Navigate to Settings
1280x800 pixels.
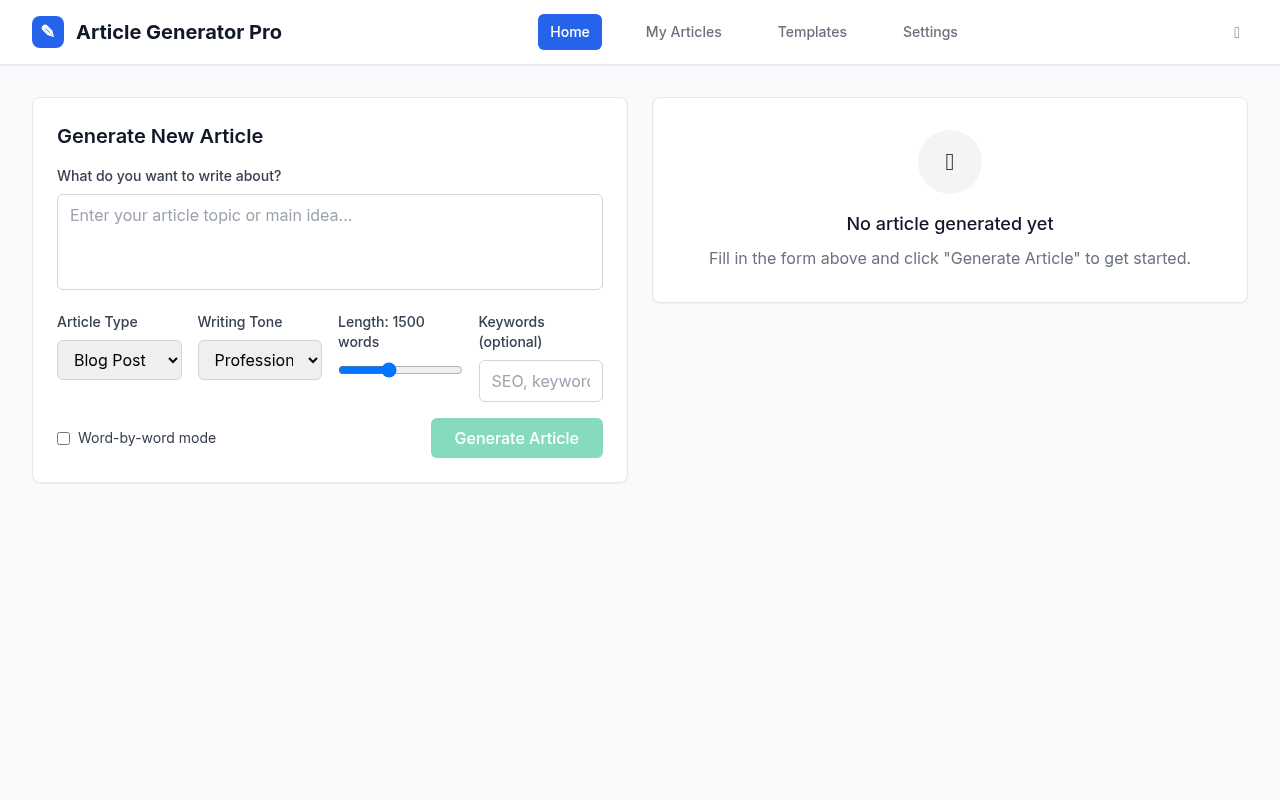click(930, 32)
